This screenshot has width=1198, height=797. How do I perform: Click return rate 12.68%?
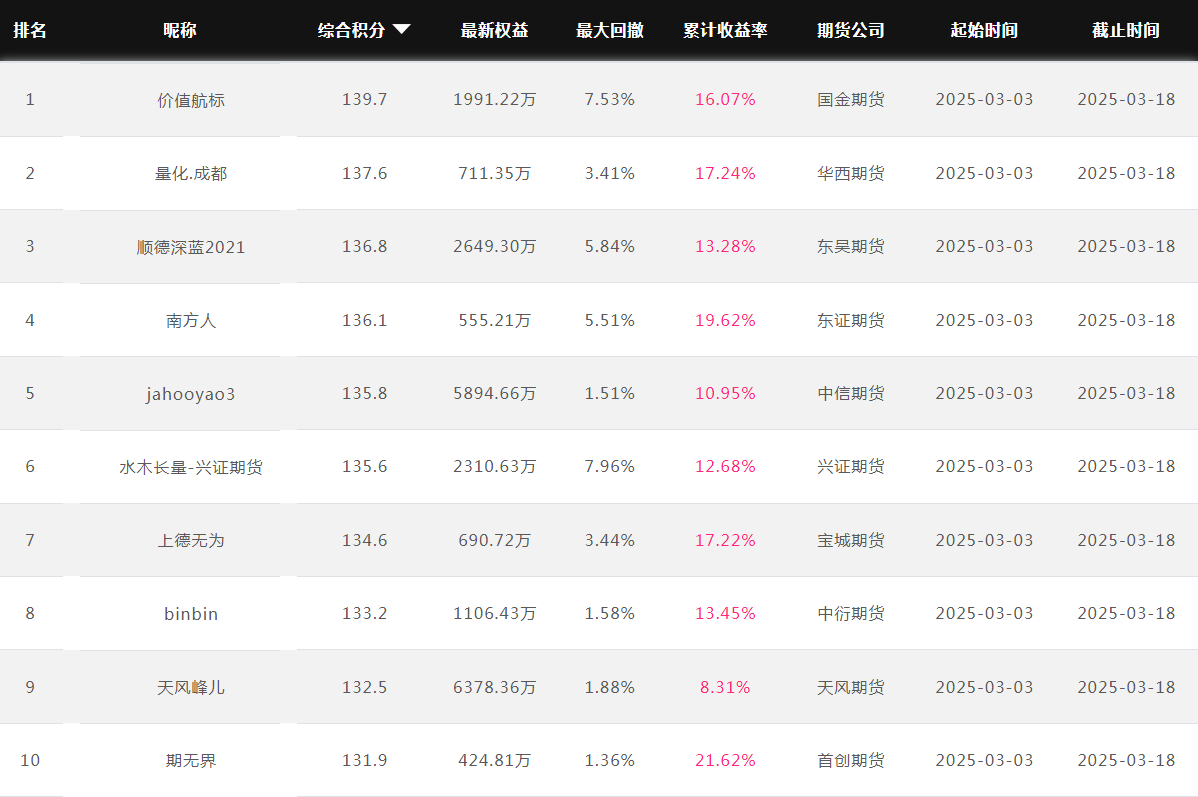[x=725, y=466]
